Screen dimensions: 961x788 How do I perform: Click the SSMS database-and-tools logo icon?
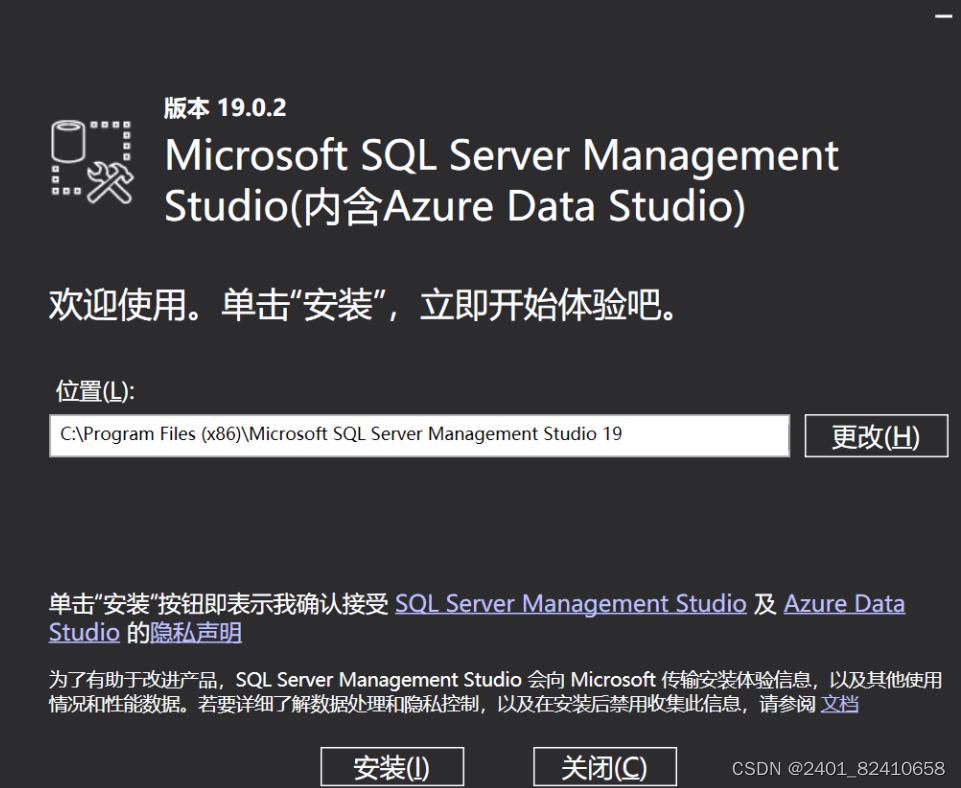coord(92,162)
